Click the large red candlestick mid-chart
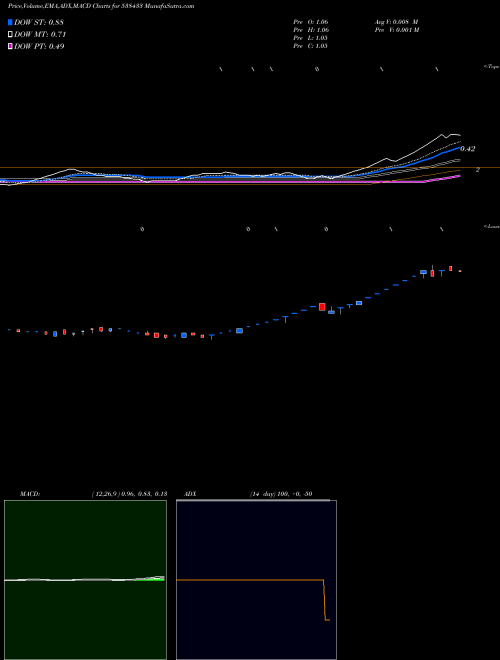 (x=322, y=307)
